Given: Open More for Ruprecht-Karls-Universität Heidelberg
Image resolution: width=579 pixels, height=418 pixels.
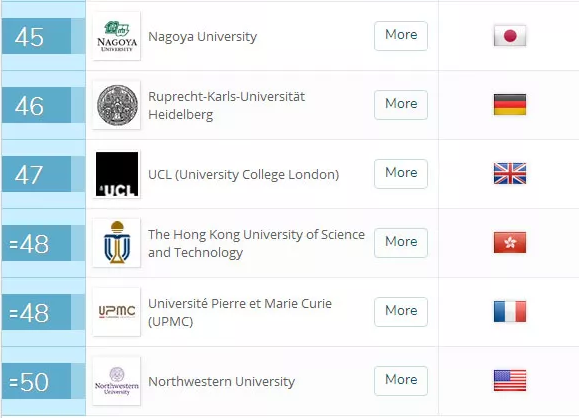Looking at the screenshot, I should (401, 105).
